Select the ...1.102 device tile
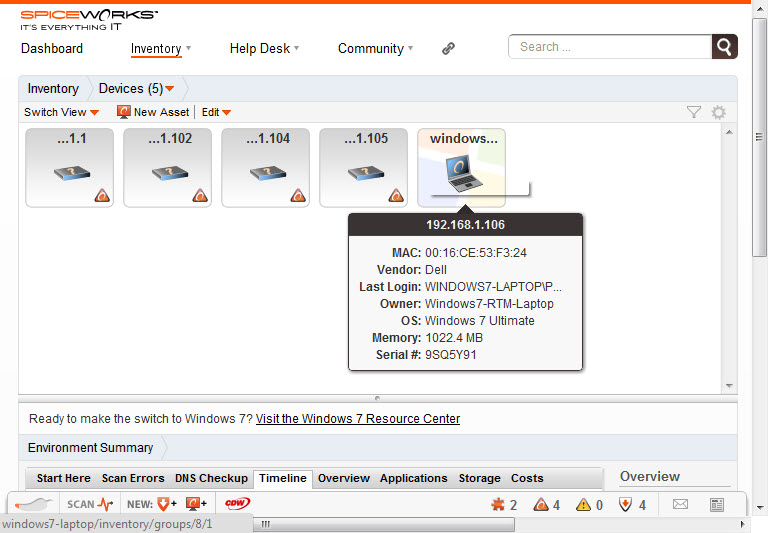This screenshot has height=533, width=768. (x=168, y=168)
